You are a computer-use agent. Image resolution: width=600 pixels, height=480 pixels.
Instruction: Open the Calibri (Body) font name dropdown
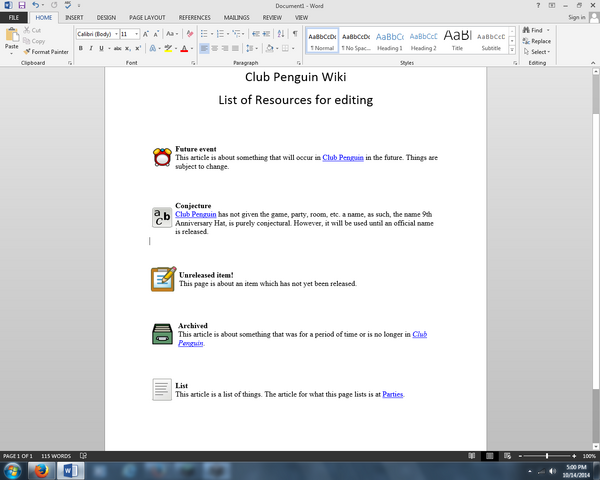(117, 34)
